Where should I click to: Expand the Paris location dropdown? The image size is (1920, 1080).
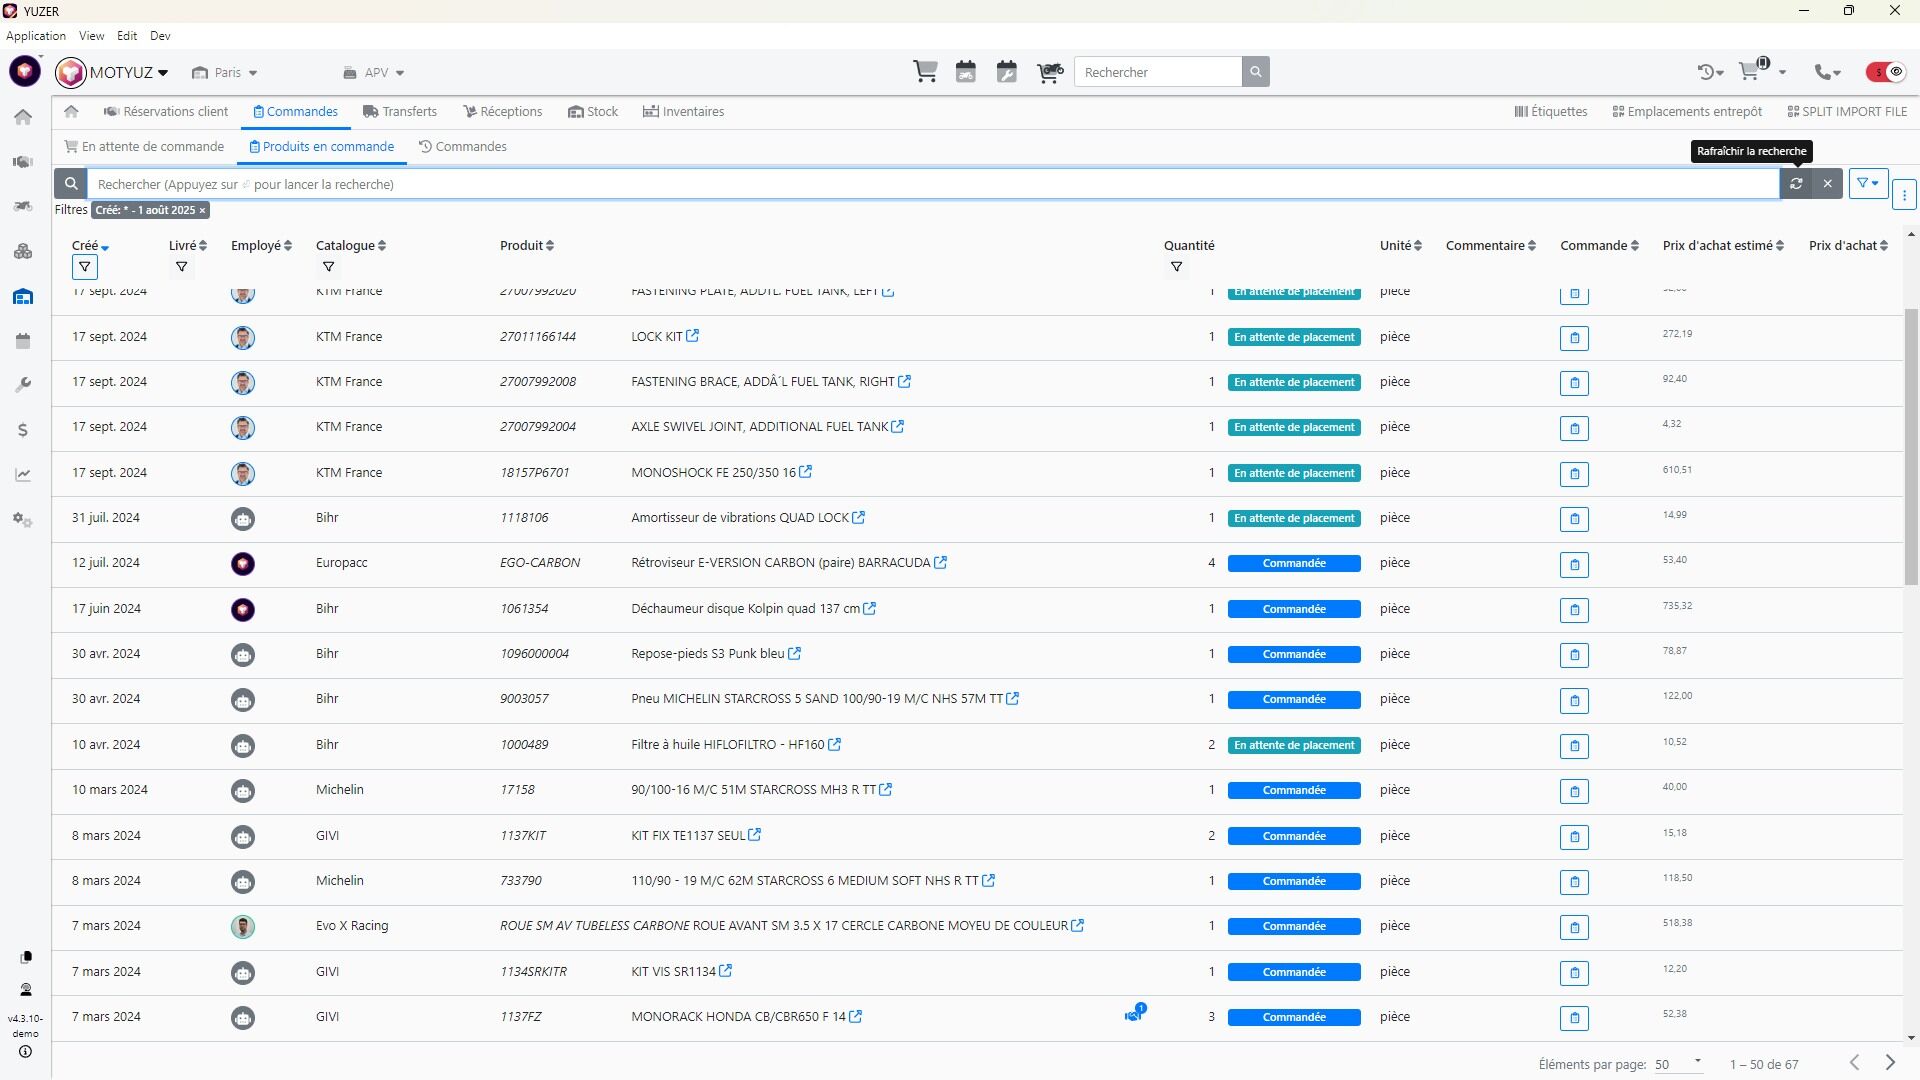point(226,73)
